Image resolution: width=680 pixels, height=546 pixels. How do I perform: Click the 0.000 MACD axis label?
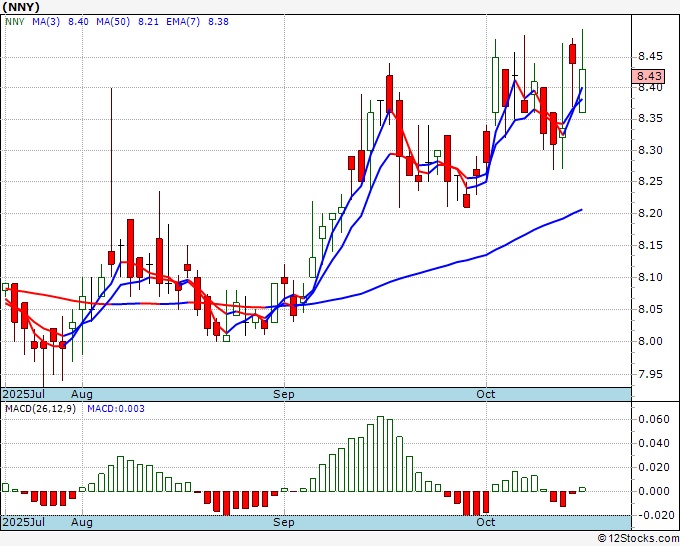(x=654, y=491)
